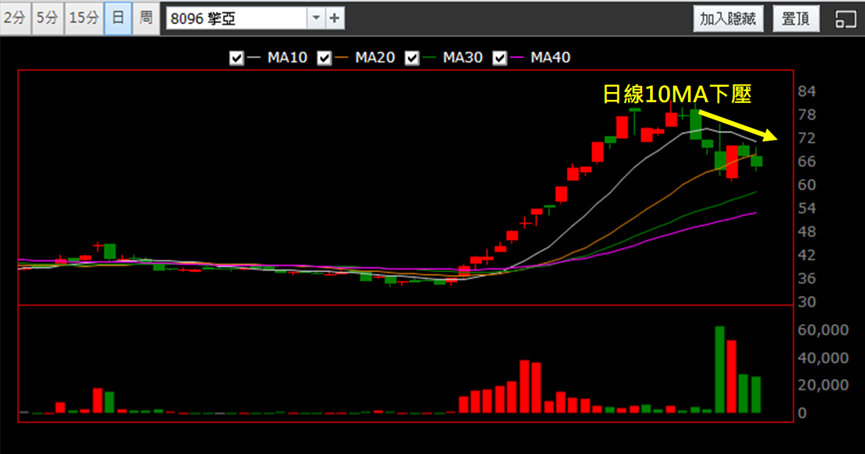865x454 pixels.
Task: Click the volume axis label 60,000
Action: click(823, 330)
